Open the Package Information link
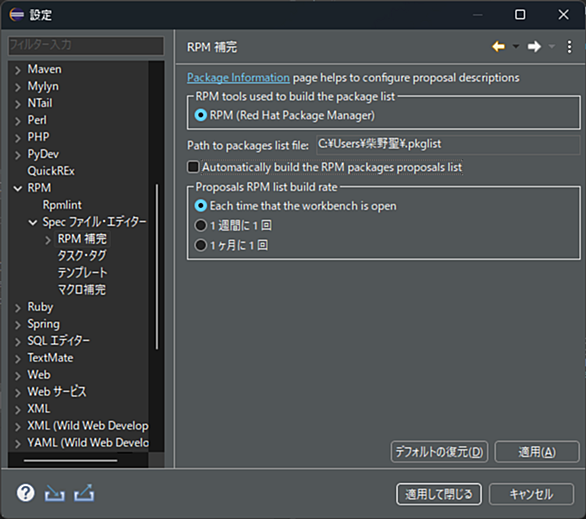Screen dimensions: 586x519 click(238, 77)
